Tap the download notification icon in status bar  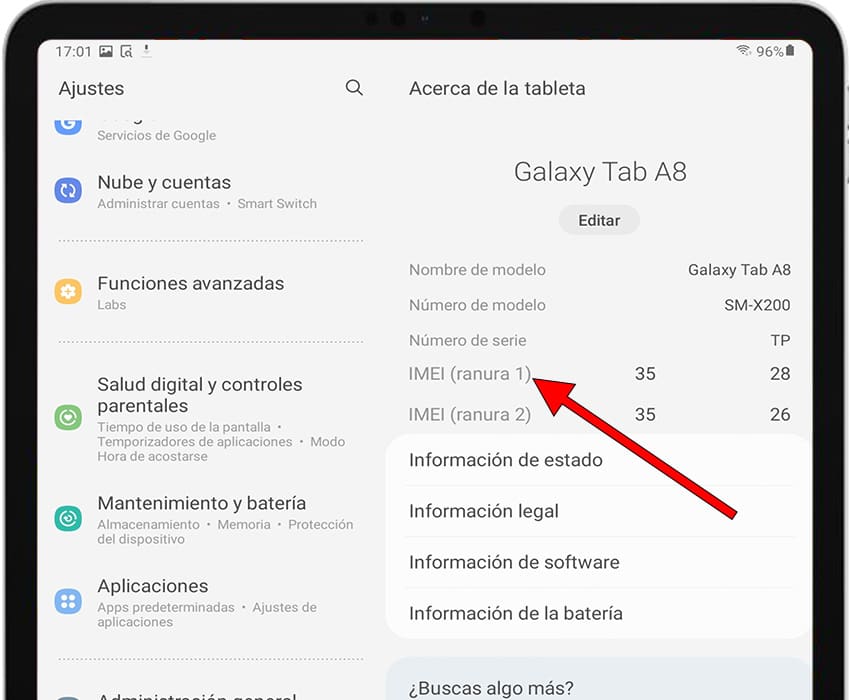click(146, 52)
